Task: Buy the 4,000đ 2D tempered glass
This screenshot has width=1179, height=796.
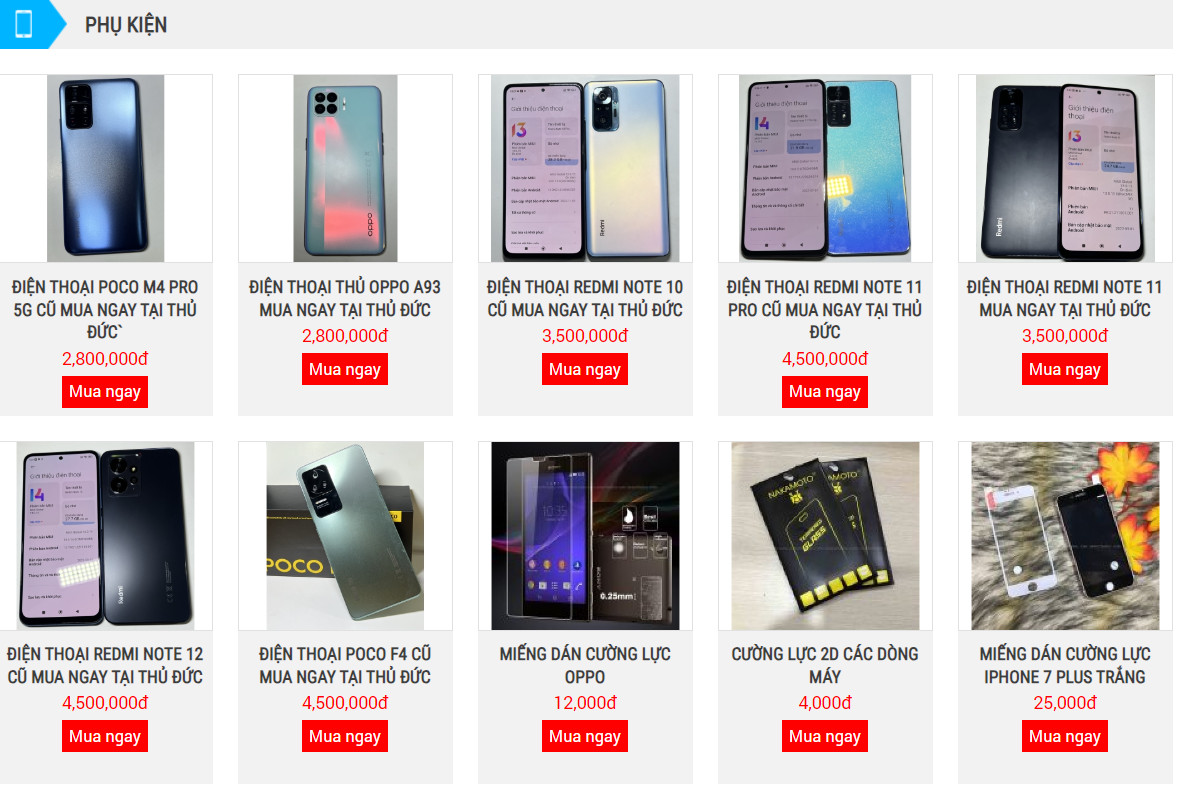Action: pos(825,737)
